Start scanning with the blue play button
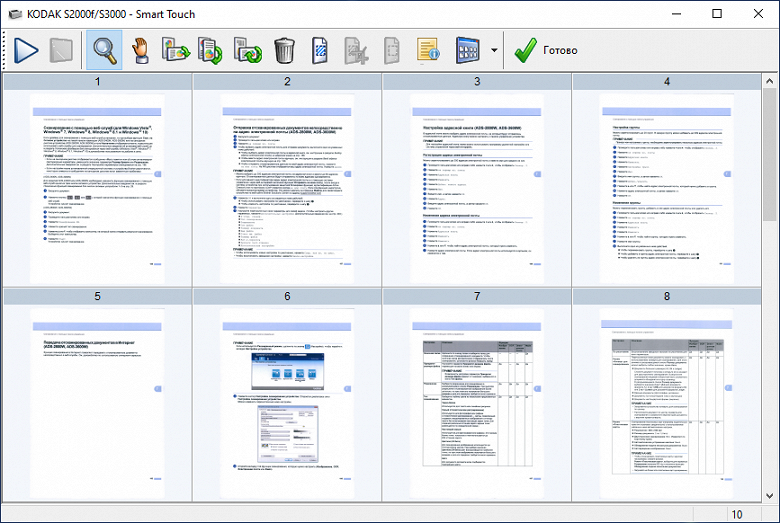 (25, 50)
